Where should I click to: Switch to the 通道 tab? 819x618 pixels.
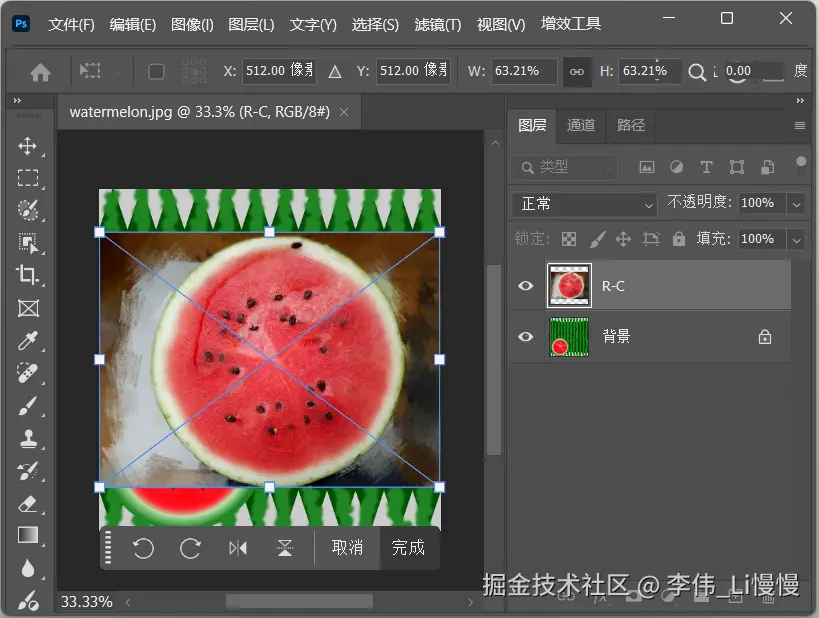click(580, 126)
